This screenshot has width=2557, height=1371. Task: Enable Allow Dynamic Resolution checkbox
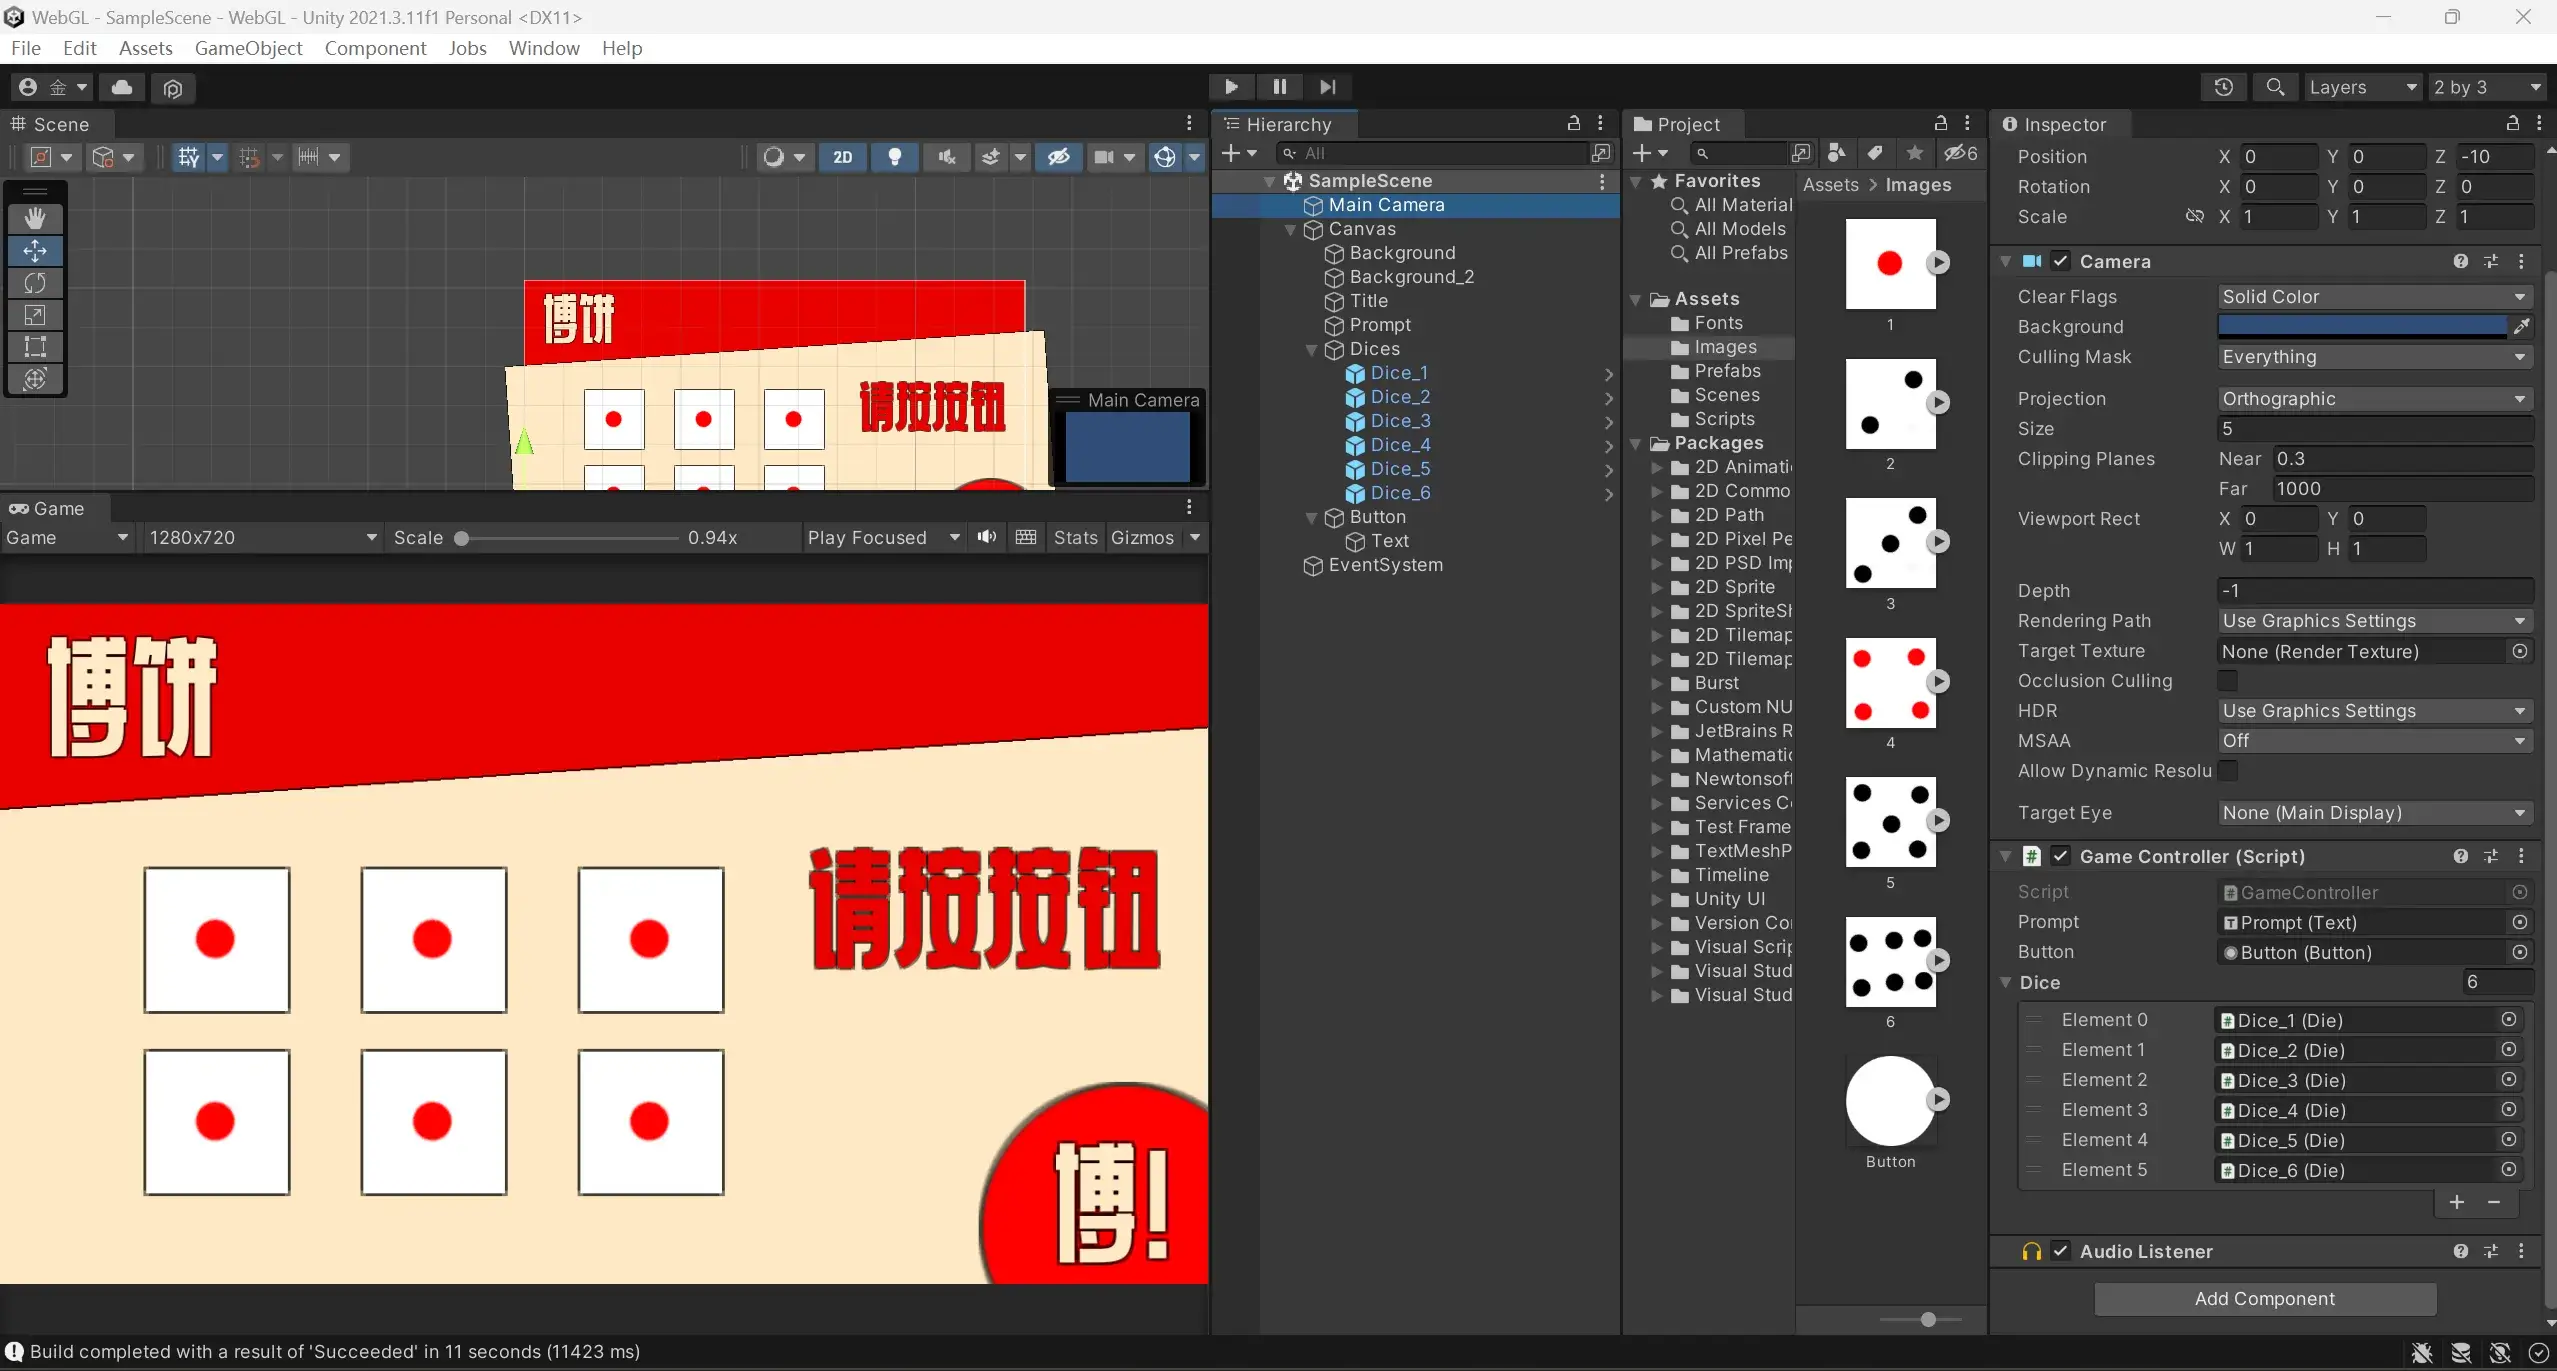coord(2227,771)
